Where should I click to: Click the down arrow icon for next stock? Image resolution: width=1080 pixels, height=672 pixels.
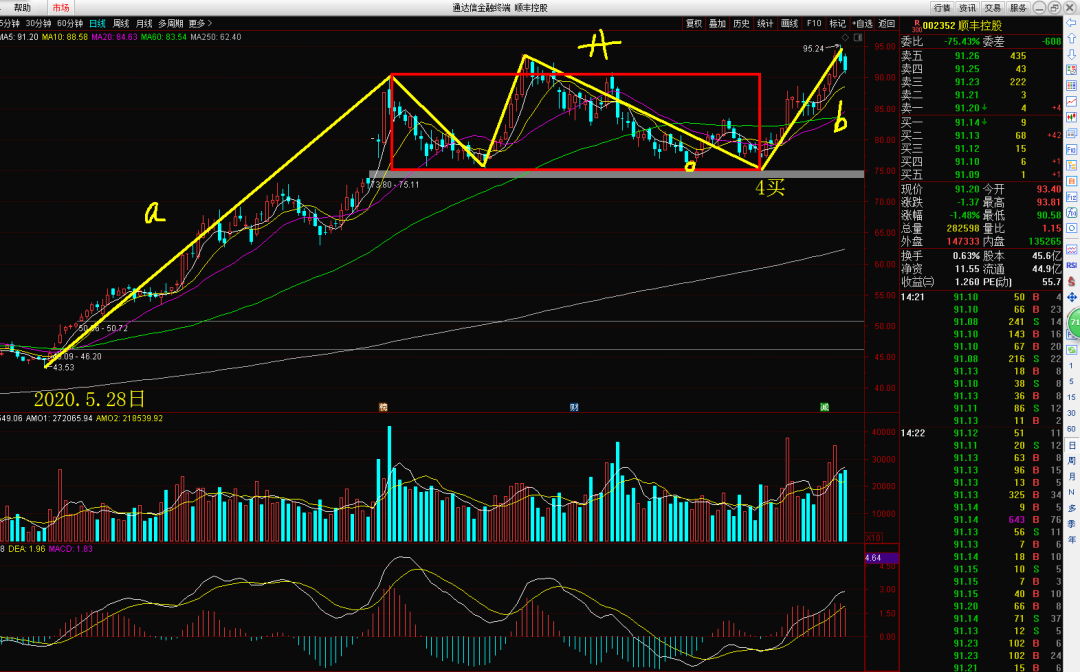[x=1072, y=54]
